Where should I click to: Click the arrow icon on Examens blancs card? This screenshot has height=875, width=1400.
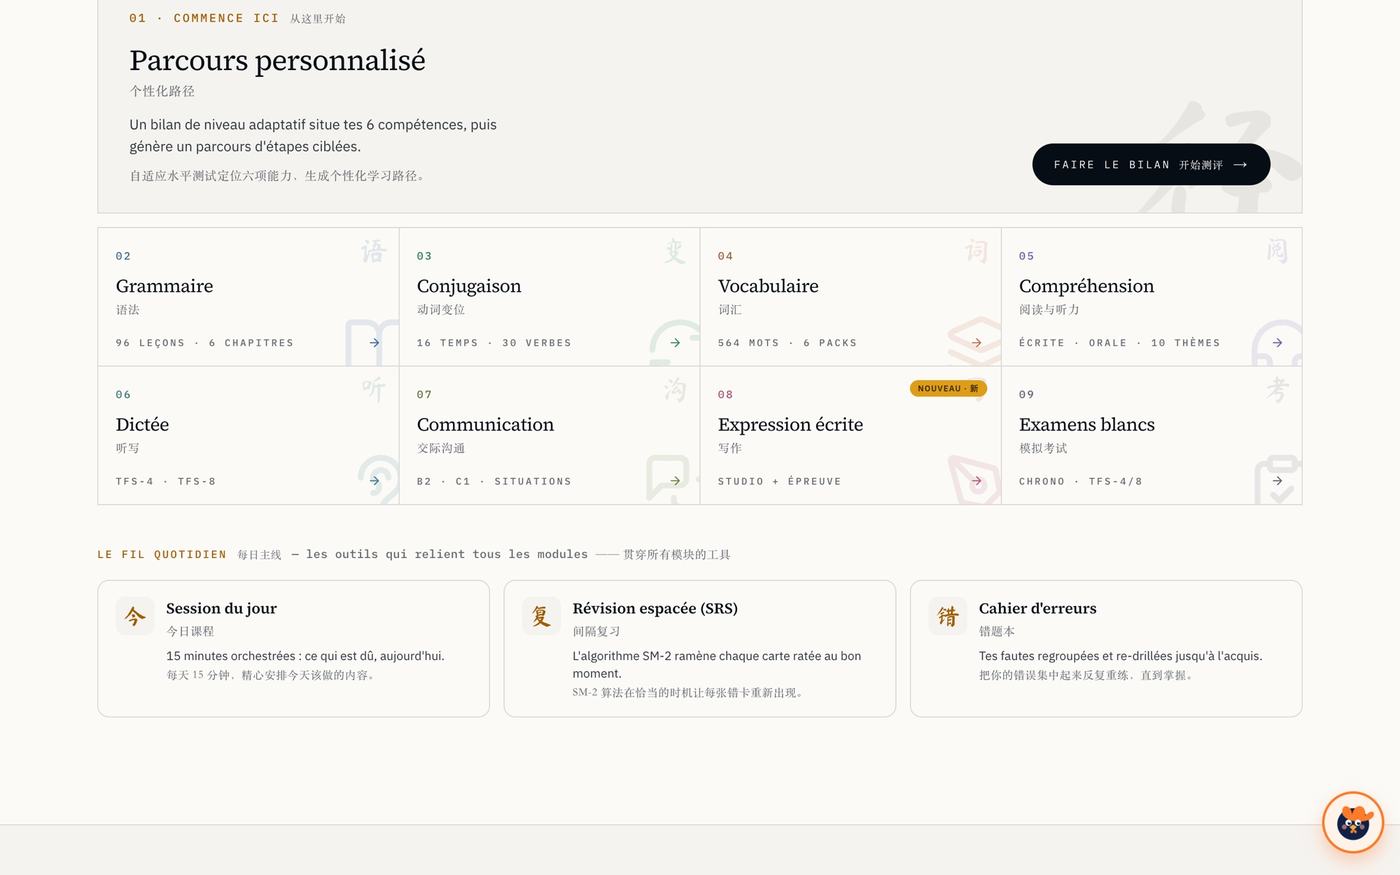(1277, 481)
